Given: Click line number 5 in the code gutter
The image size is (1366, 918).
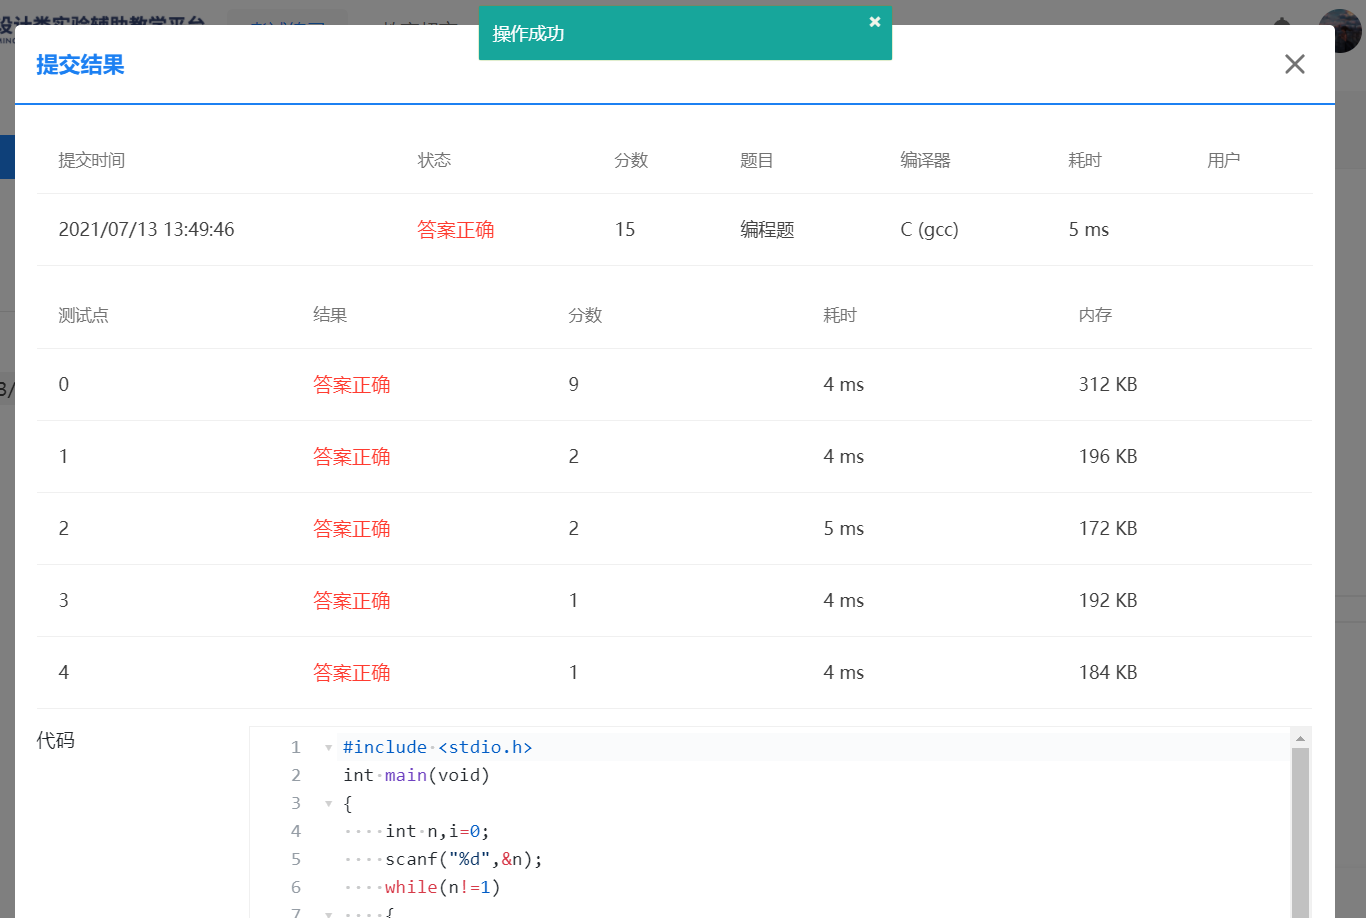Looking at the screenshot, I should [x=295, y=860].
